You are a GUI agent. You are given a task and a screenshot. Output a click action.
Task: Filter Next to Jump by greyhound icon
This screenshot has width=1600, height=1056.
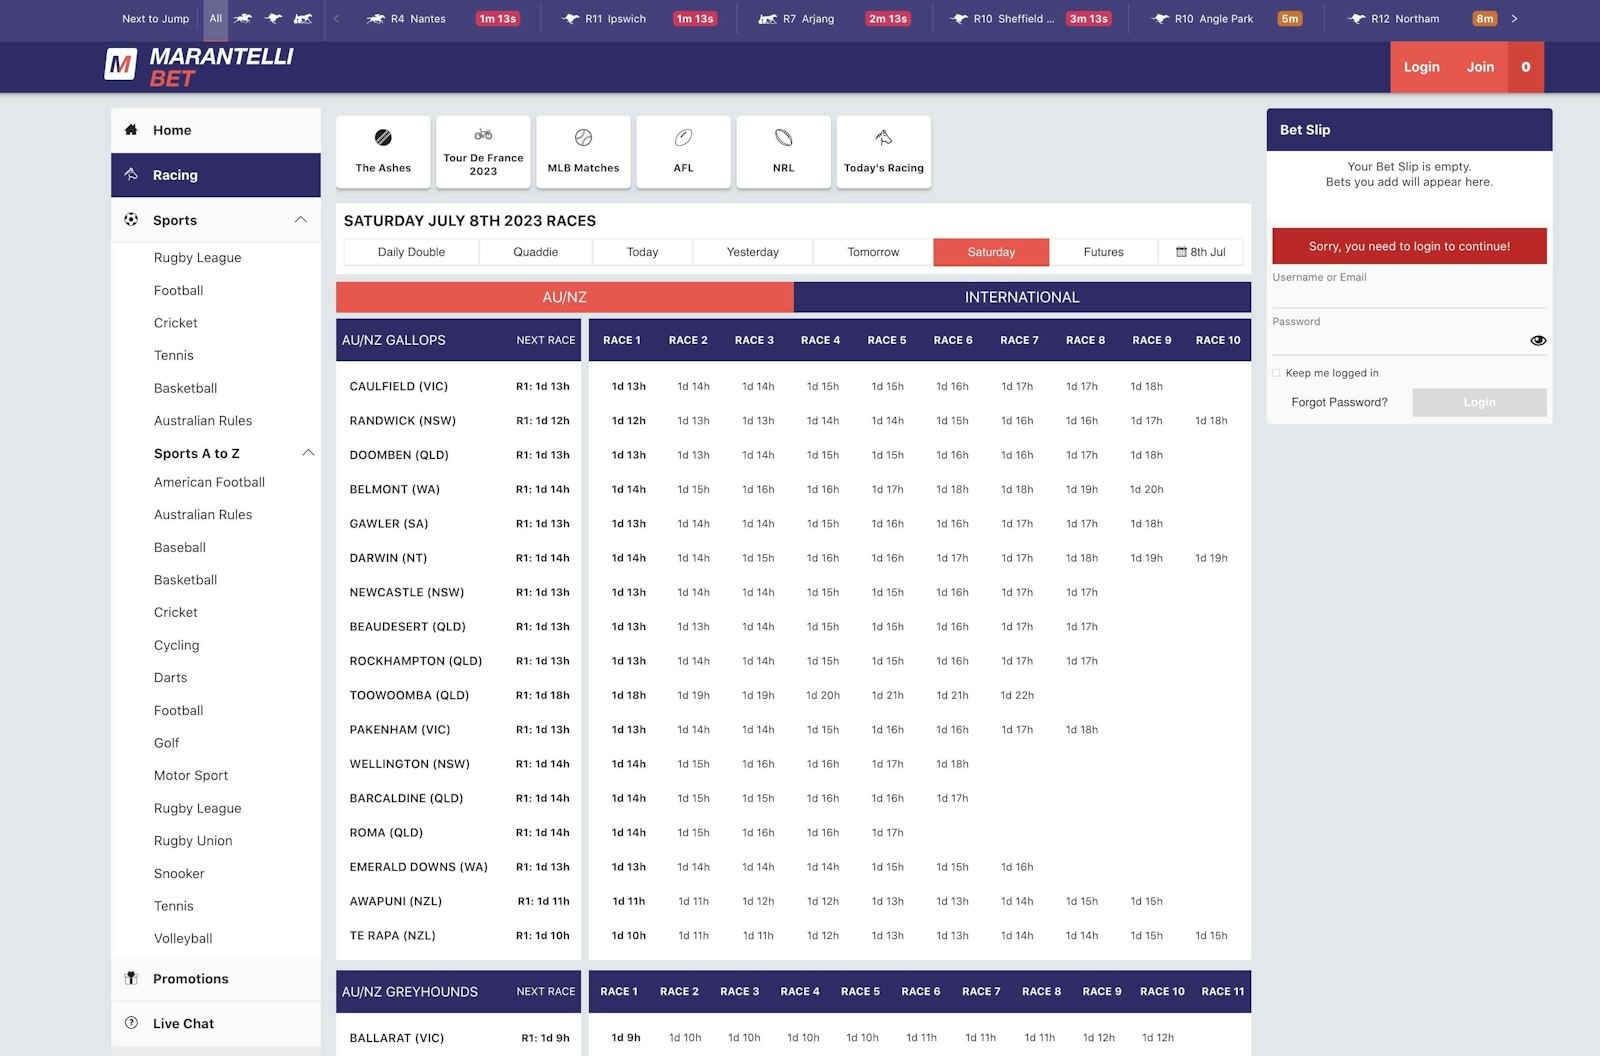(x=273, y=19)
